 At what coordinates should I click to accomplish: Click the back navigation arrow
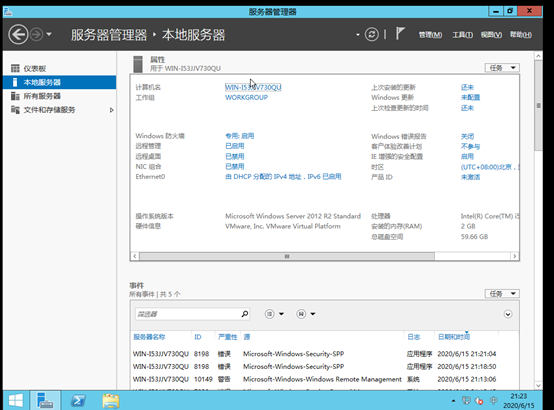[x=18, y=35]
